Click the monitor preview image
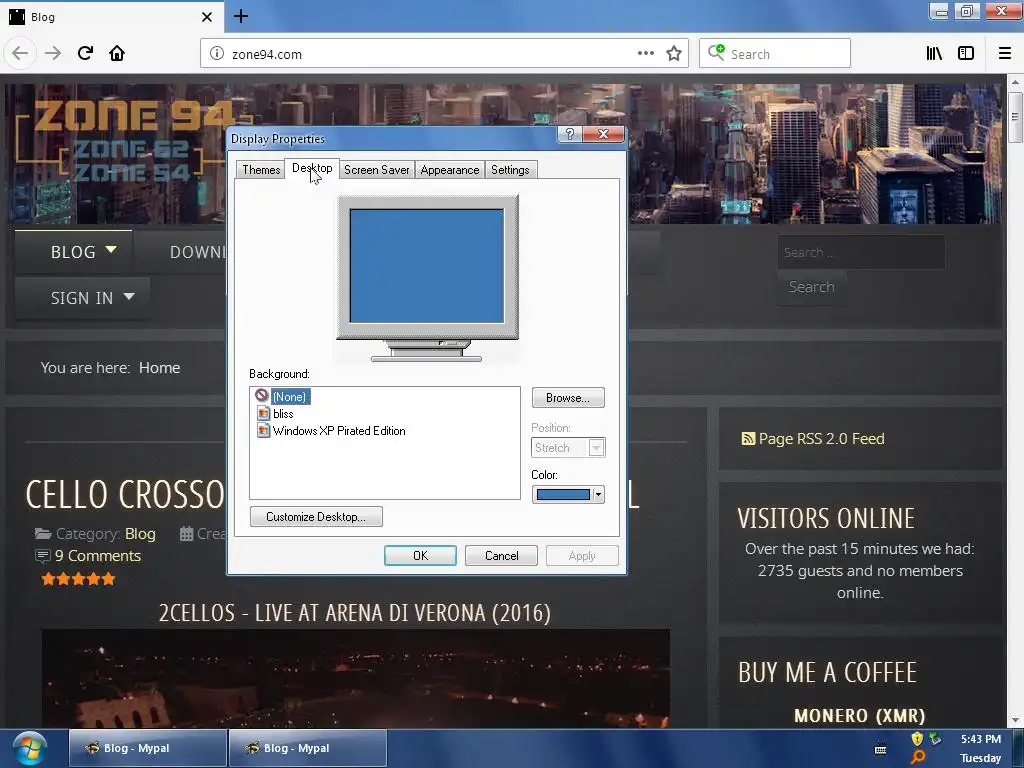The height and width of the screenshot is (768, 1024). (428, 278)
